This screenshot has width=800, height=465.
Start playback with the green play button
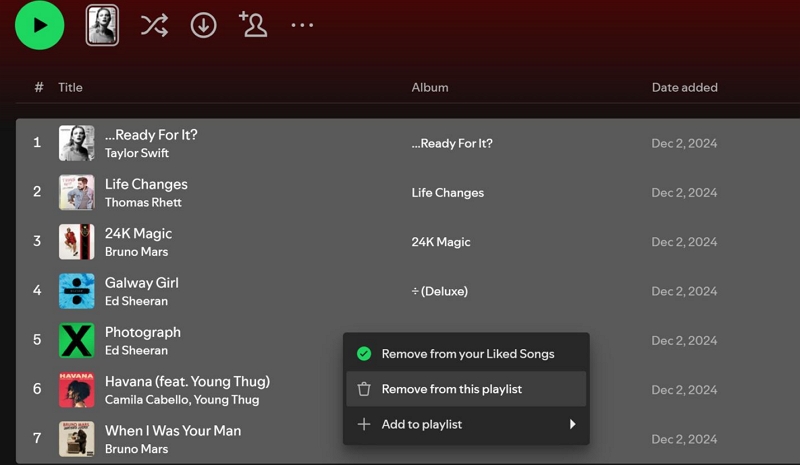pos(40,25)
